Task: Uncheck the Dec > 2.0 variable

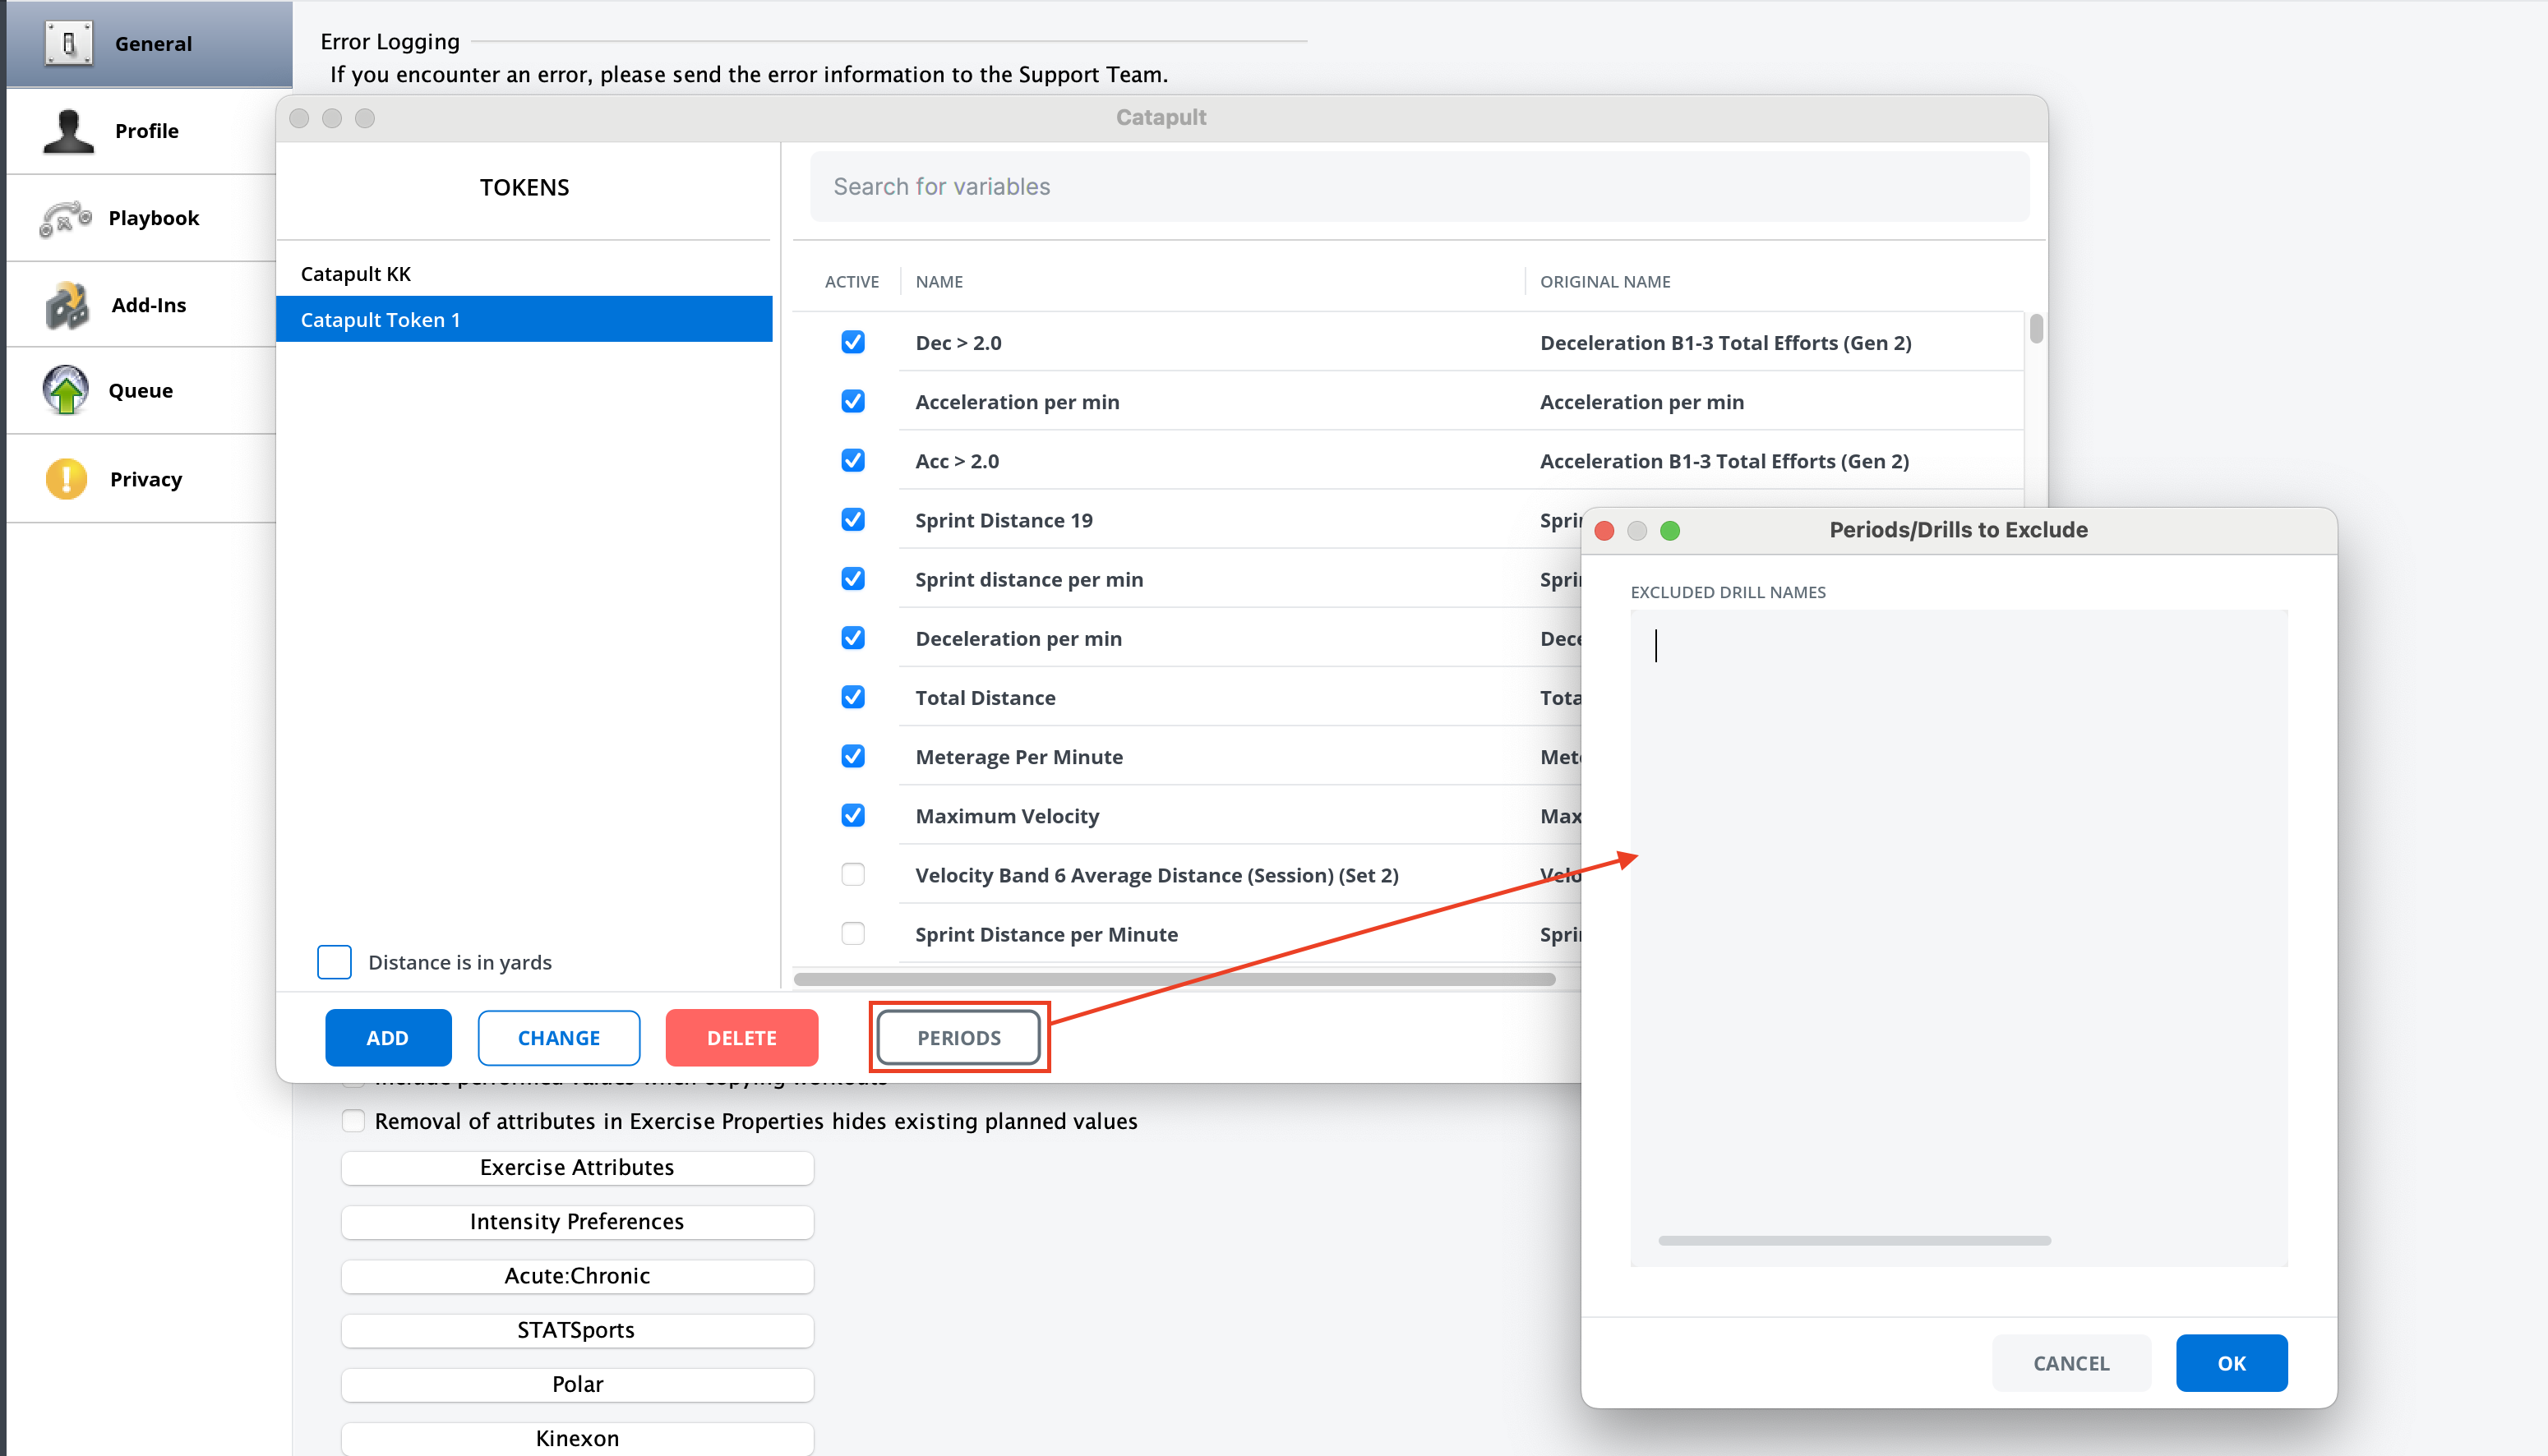Action: click(x=852, y=342)
